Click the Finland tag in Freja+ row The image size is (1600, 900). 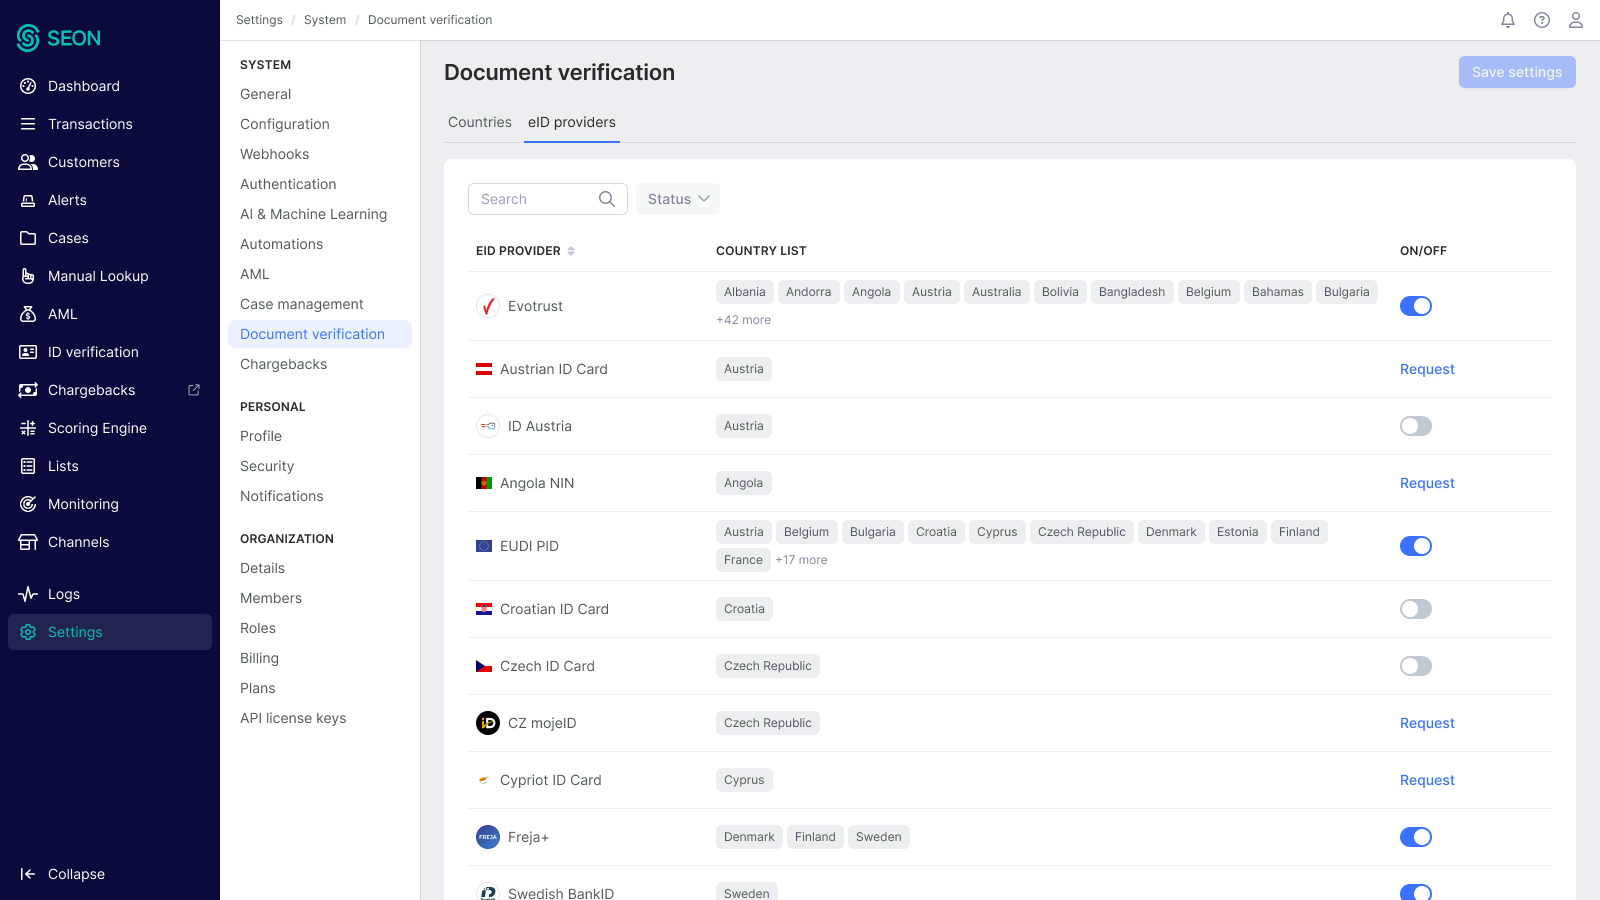(x=815, y=837)
